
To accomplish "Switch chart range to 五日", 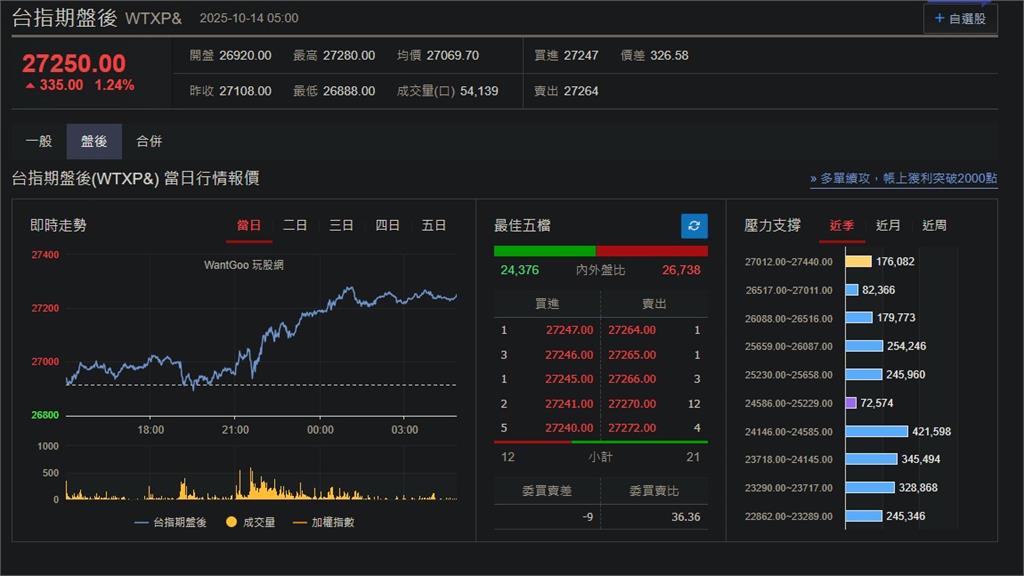I will (x=434, y=226).
